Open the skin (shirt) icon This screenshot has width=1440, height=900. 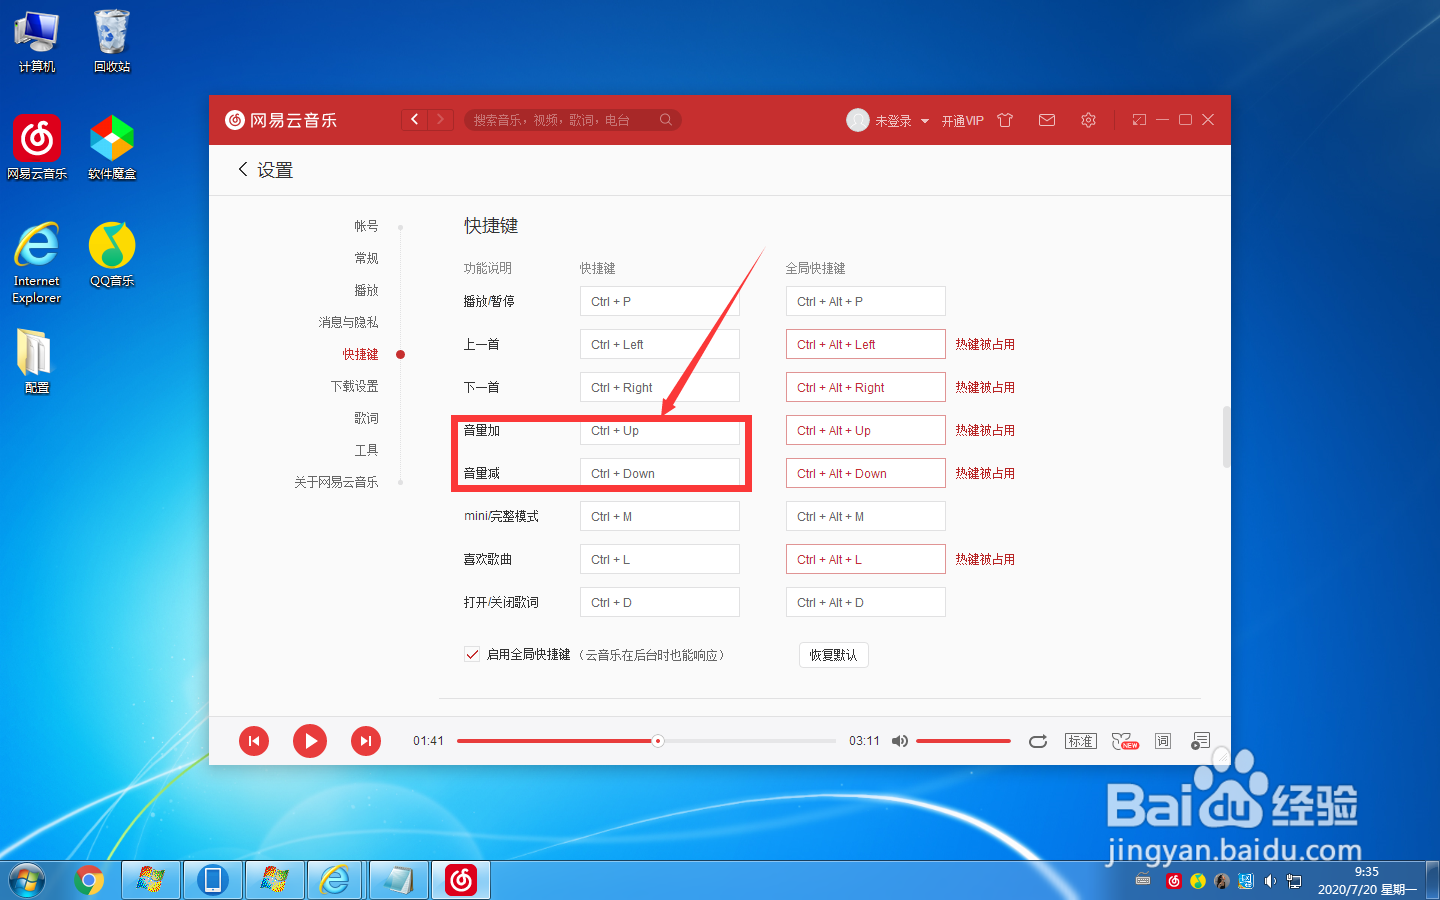[x=1005, y=120]
